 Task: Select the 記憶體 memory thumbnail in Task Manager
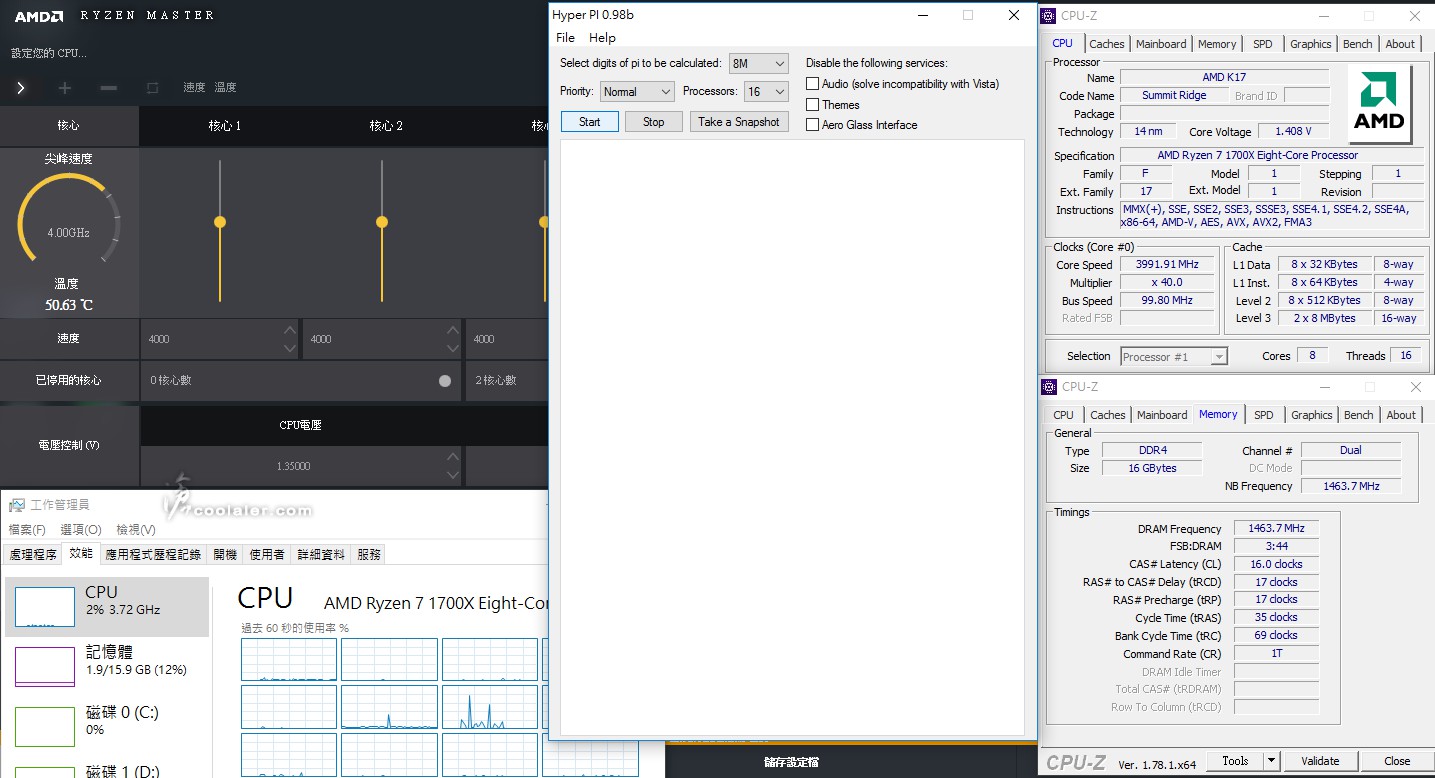(45, 667)
